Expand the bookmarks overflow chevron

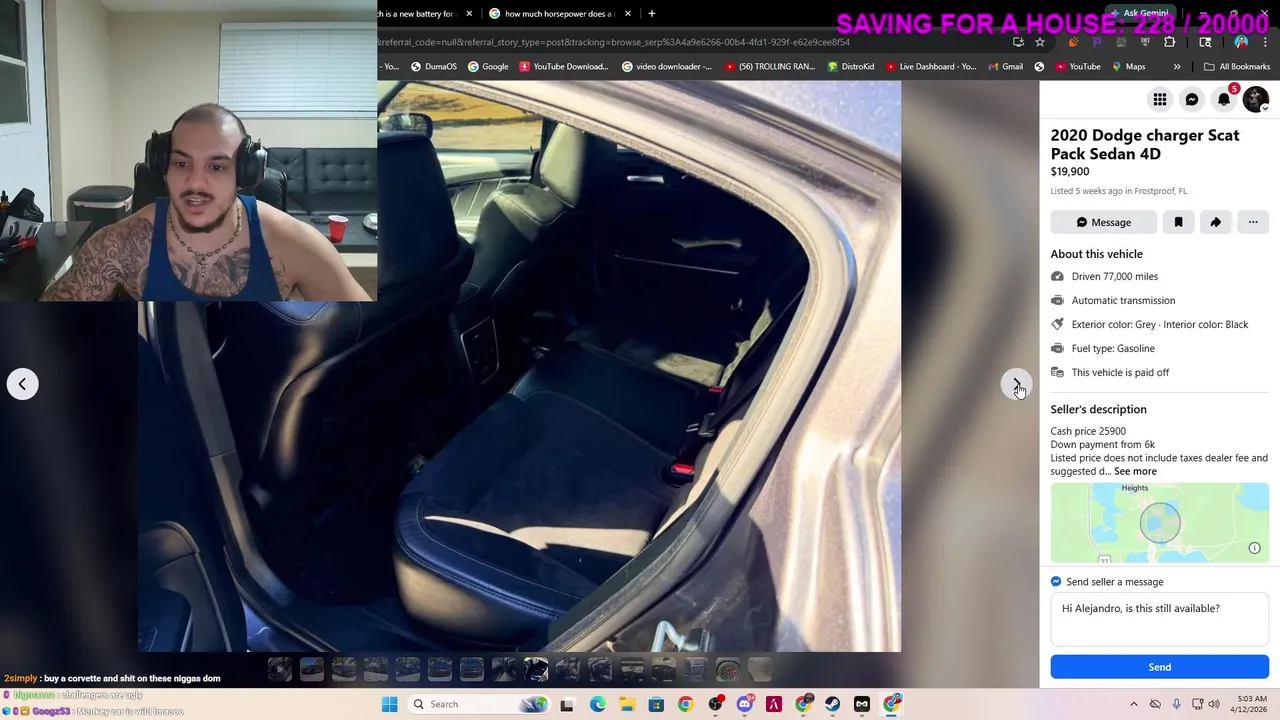(1177, 67)
